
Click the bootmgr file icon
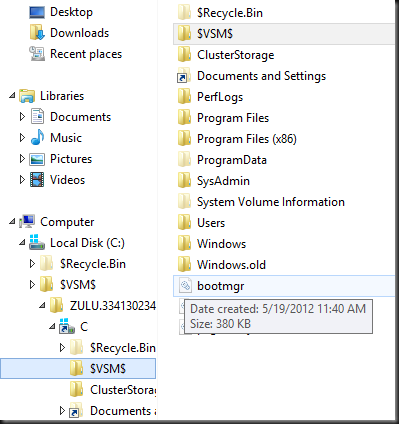pyautogui.click(x=185, y=286)
